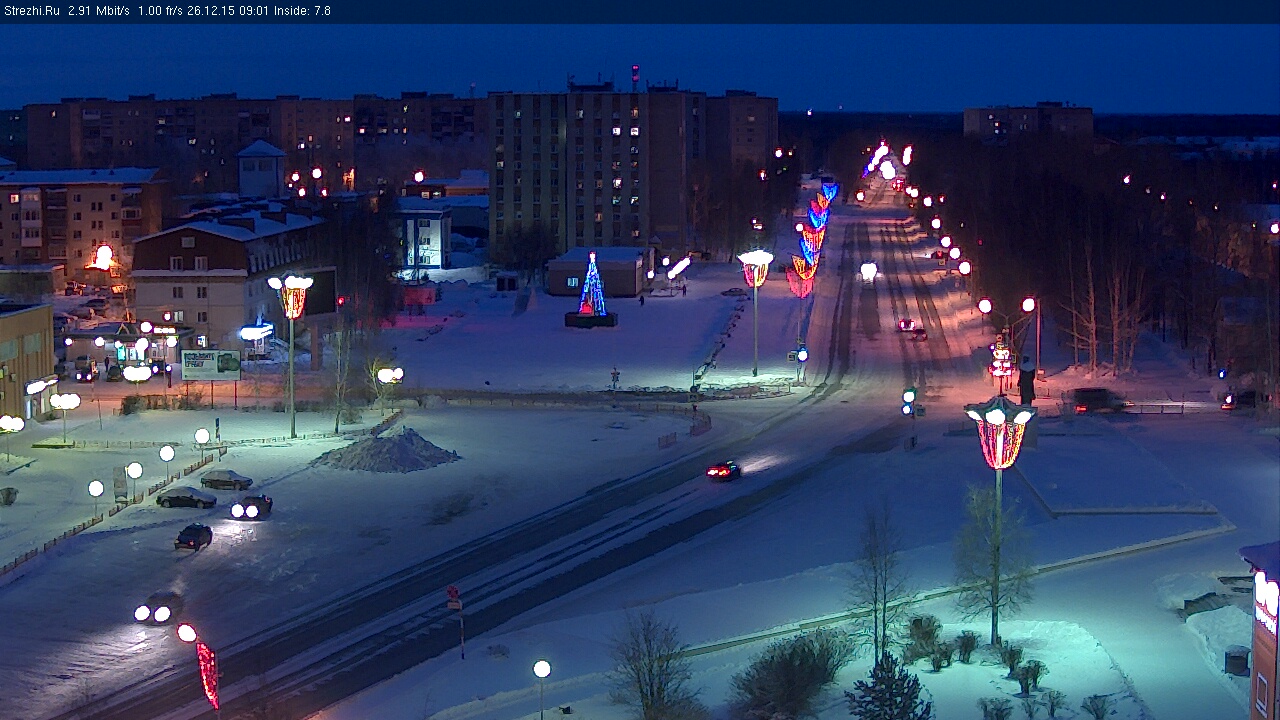The width and height of the screenshot is (1280, 720).
Task: Click the Strezhi.Ru label in overlay
Action: pos(31,11)
